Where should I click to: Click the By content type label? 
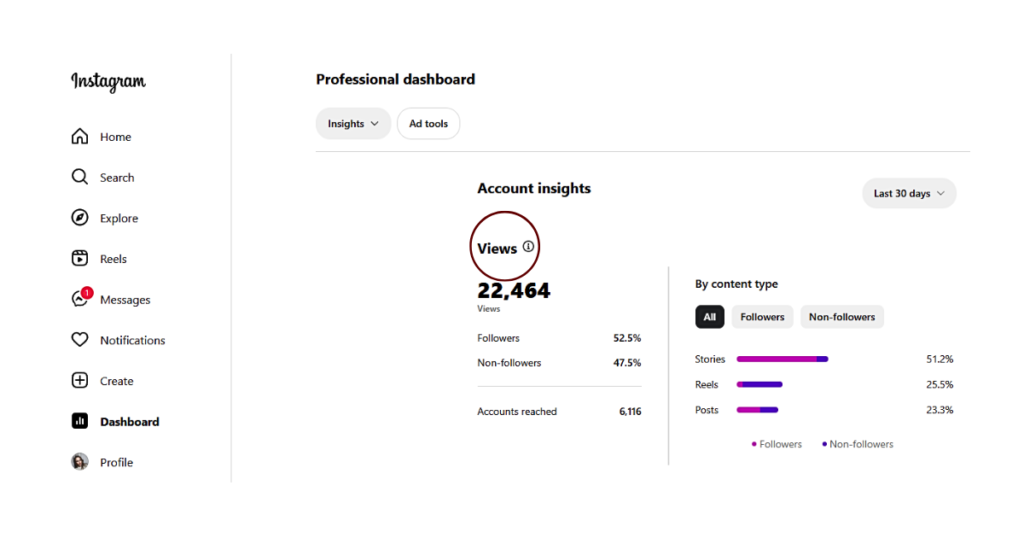[x=737, y=284]
